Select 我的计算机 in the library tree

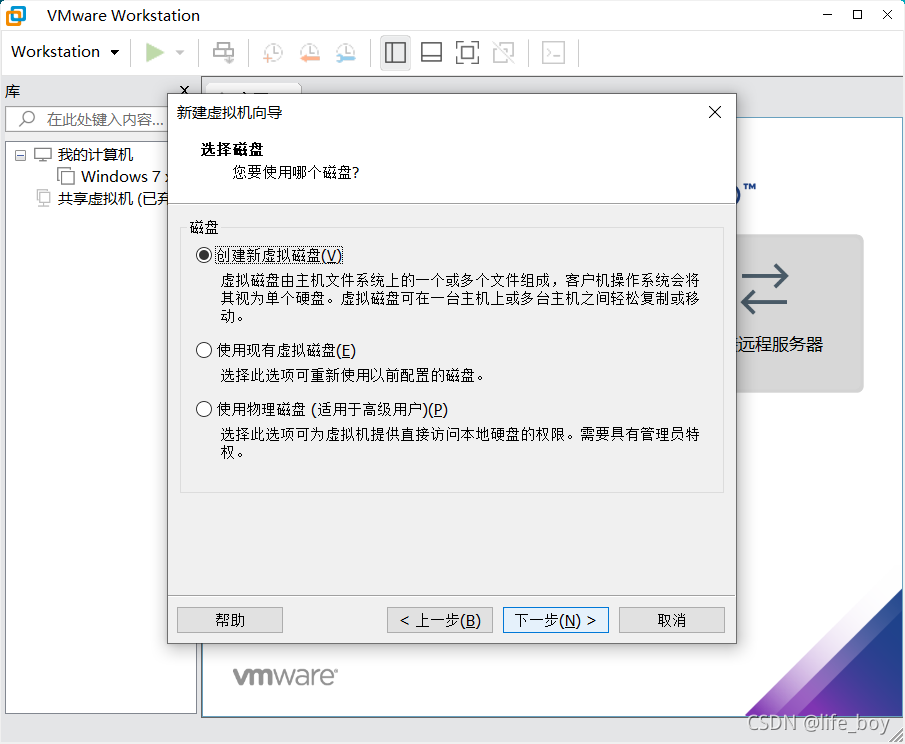click(95, 155)
